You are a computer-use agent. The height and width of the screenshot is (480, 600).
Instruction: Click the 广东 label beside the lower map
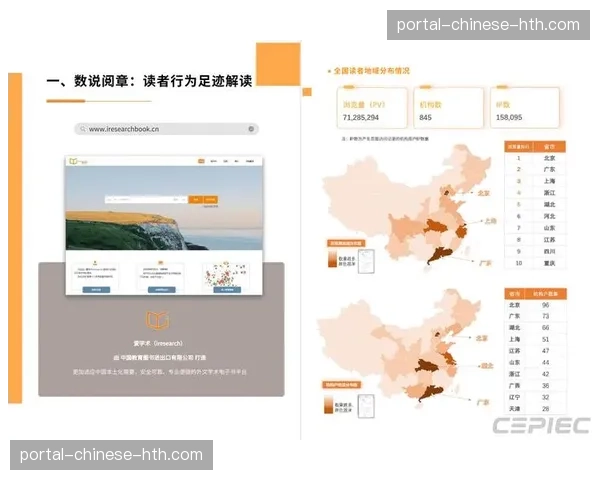(483, 402)
